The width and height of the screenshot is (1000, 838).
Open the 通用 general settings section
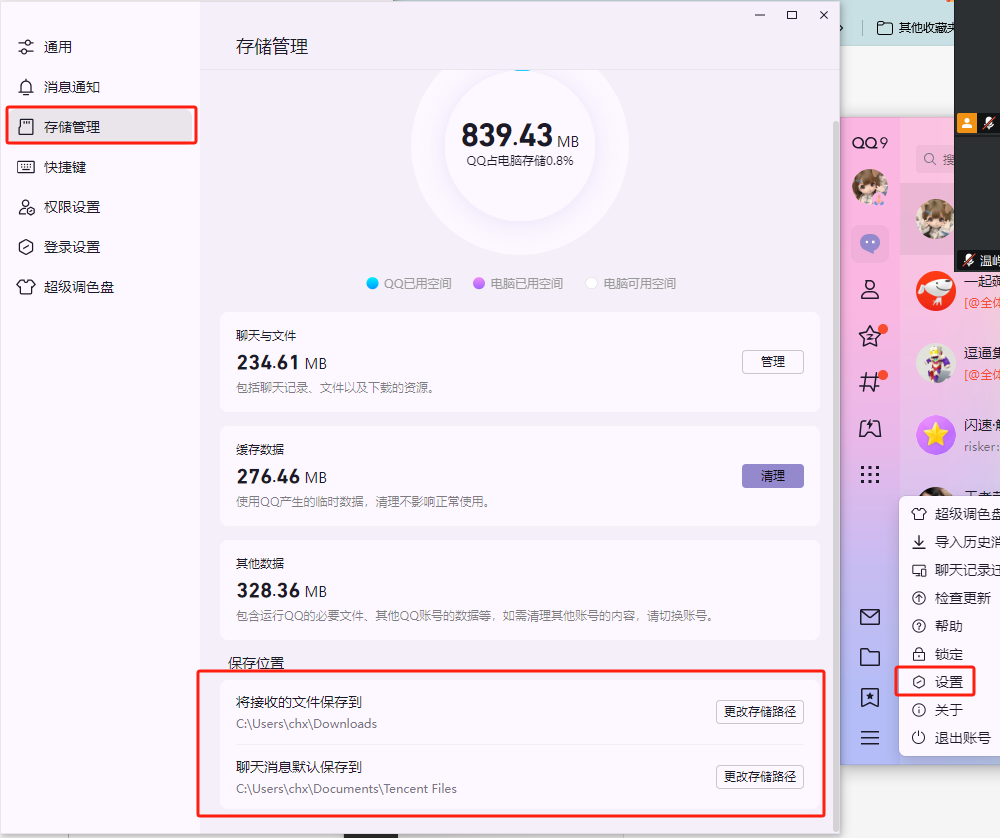(x=101, y=47)
